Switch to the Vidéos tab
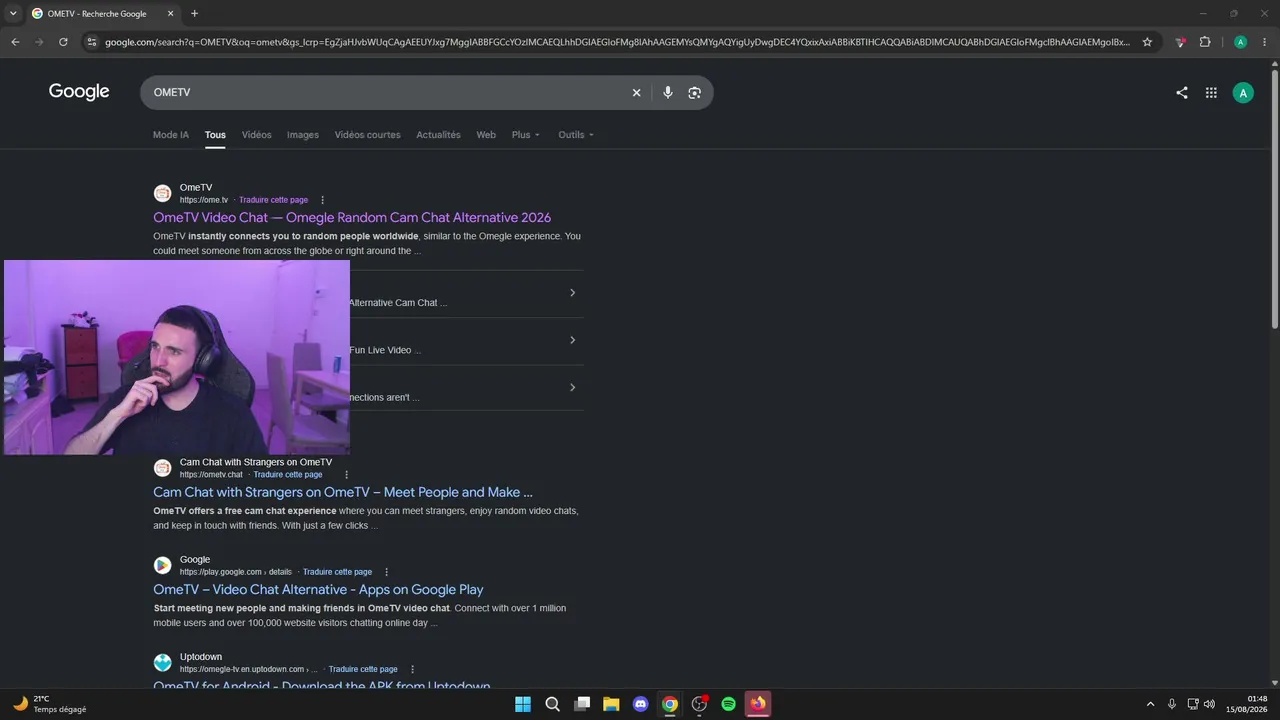Image resolution: width=1280 pixels, height=720 pixels. pos(256,135)
